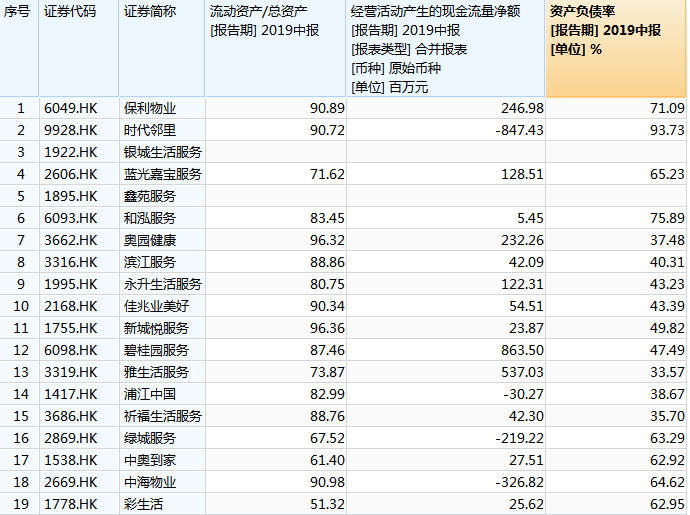Click the value 71.62

pyautogui.click(x=327, y=174)
